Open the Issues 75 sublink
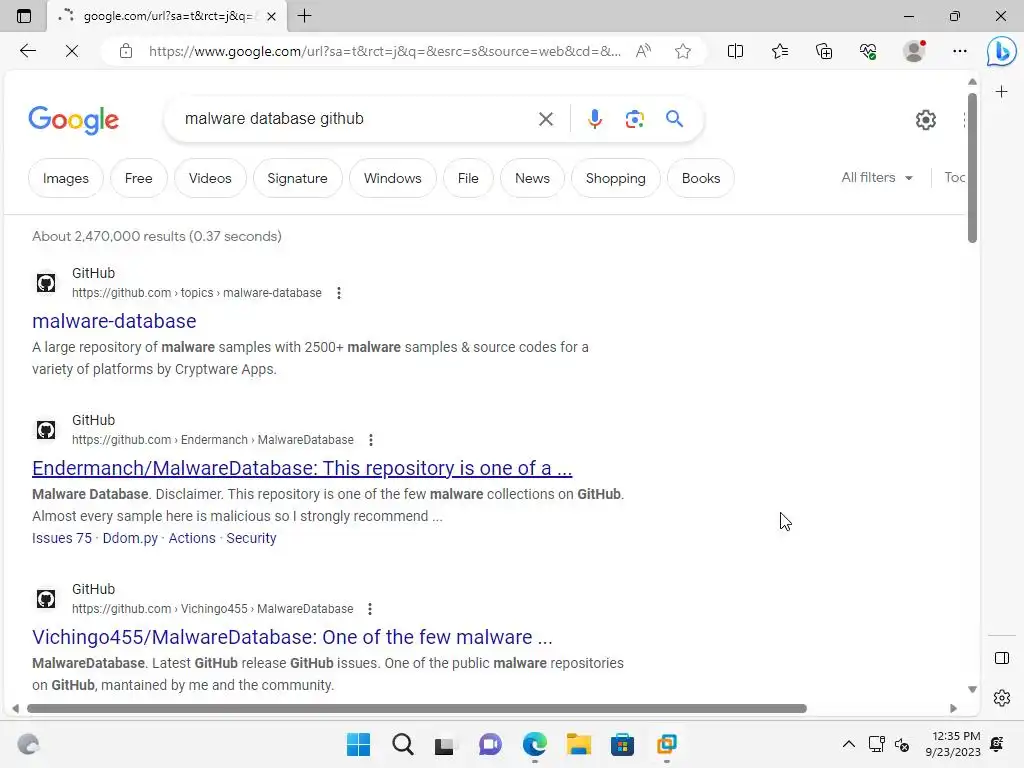 point(62,538)
